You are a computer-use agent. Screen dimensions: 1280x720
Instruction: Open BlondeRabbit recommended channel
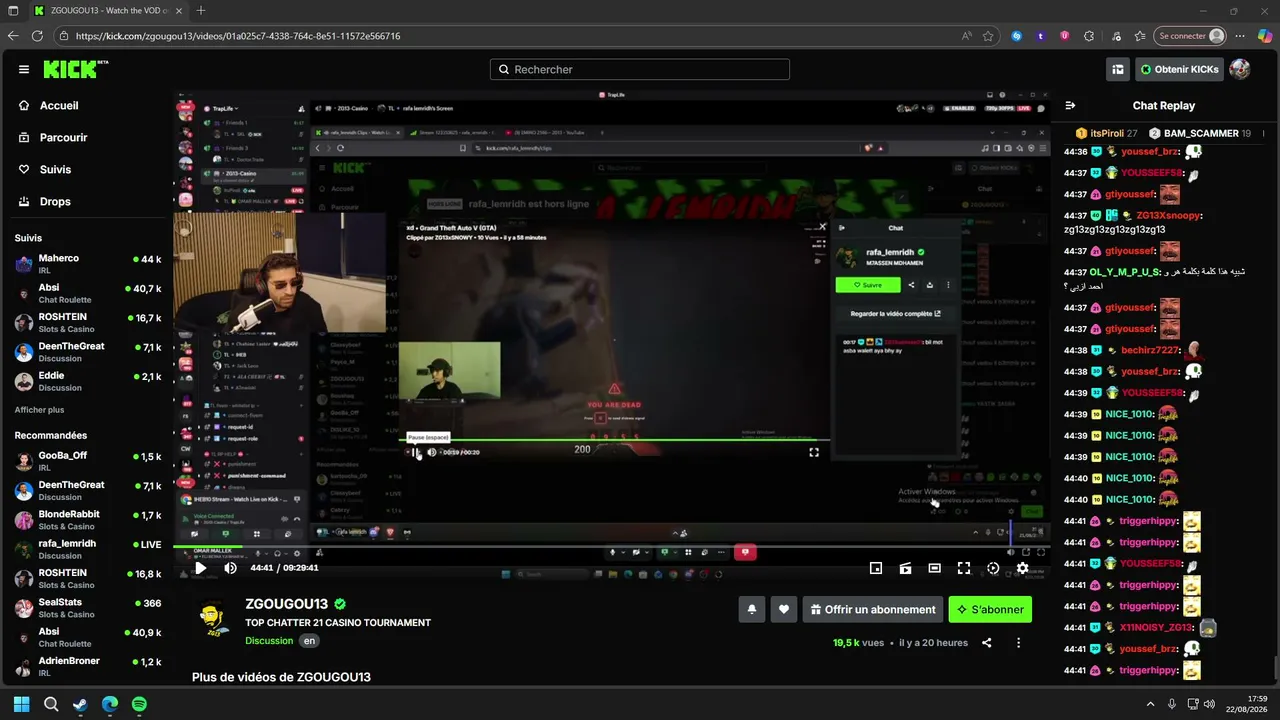click(x=87, y=519)
